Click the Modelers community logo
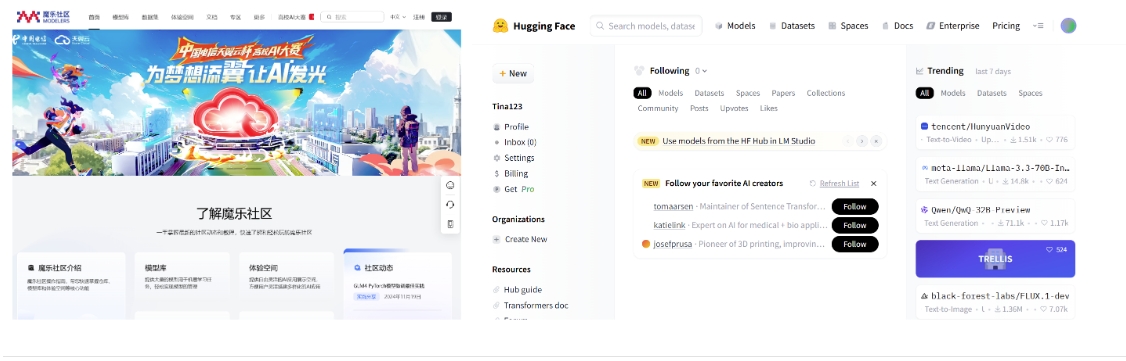 tap(43, 17)
